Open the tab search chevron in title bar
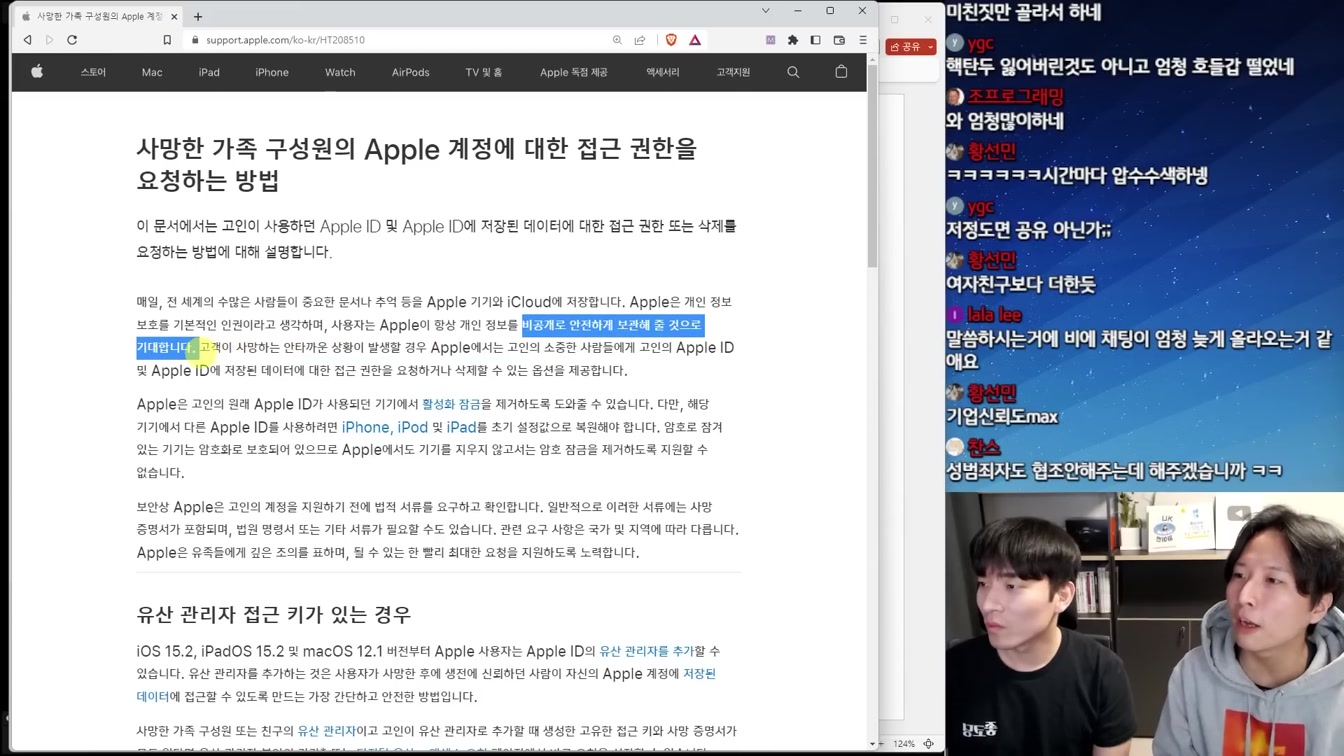The height and width of the screenshot is (756, 1344). 766,11
